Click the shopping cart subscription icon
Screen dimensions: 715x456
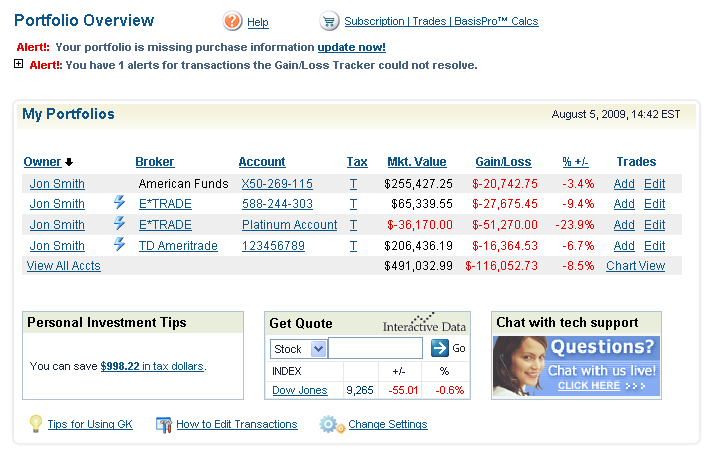[x=329, y=21]
